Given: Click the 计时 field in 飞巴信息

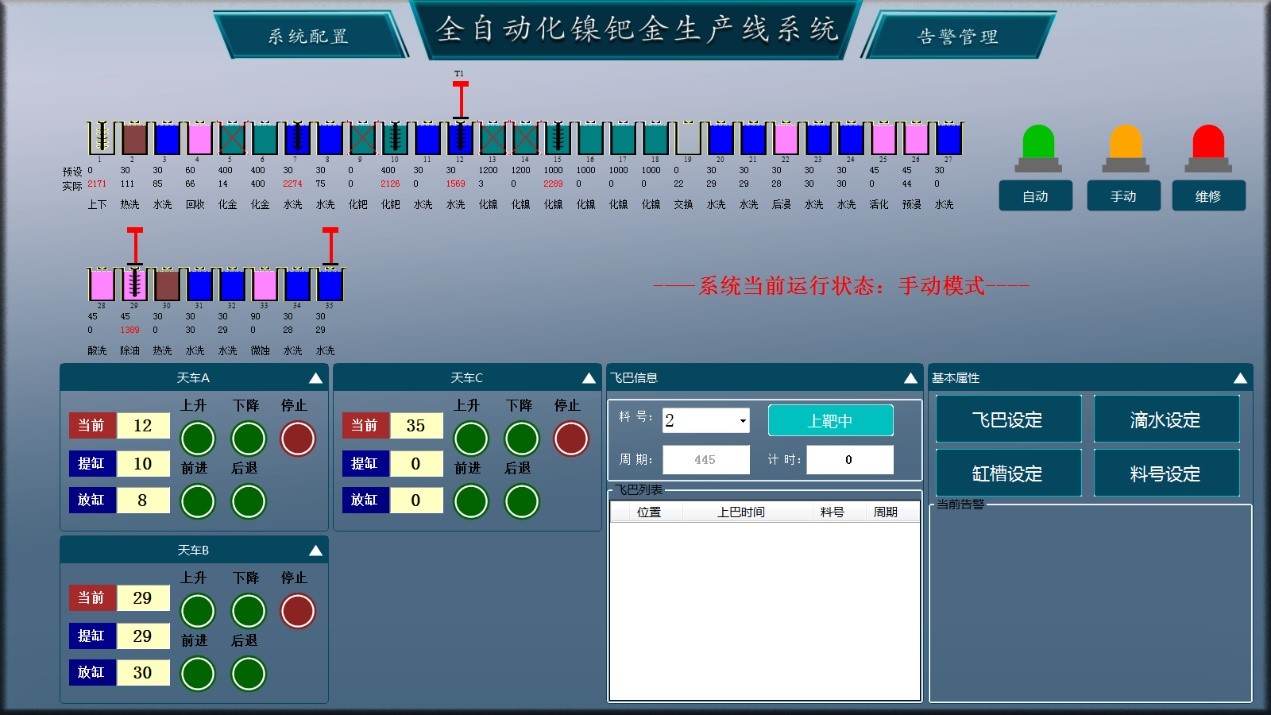Looking at the screenshot, I should pyautogui.click(x=850, y=460).
